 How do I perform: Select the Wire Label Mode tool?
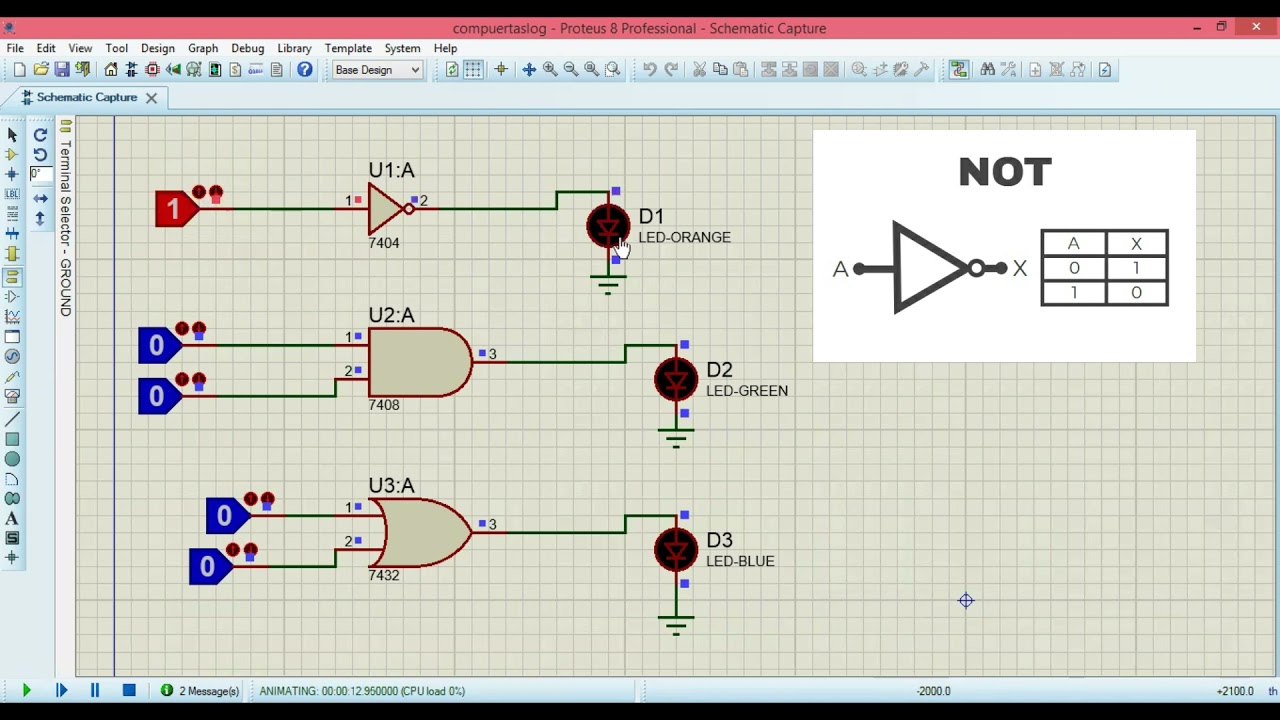pyautogui.click(x=12, y=194)
